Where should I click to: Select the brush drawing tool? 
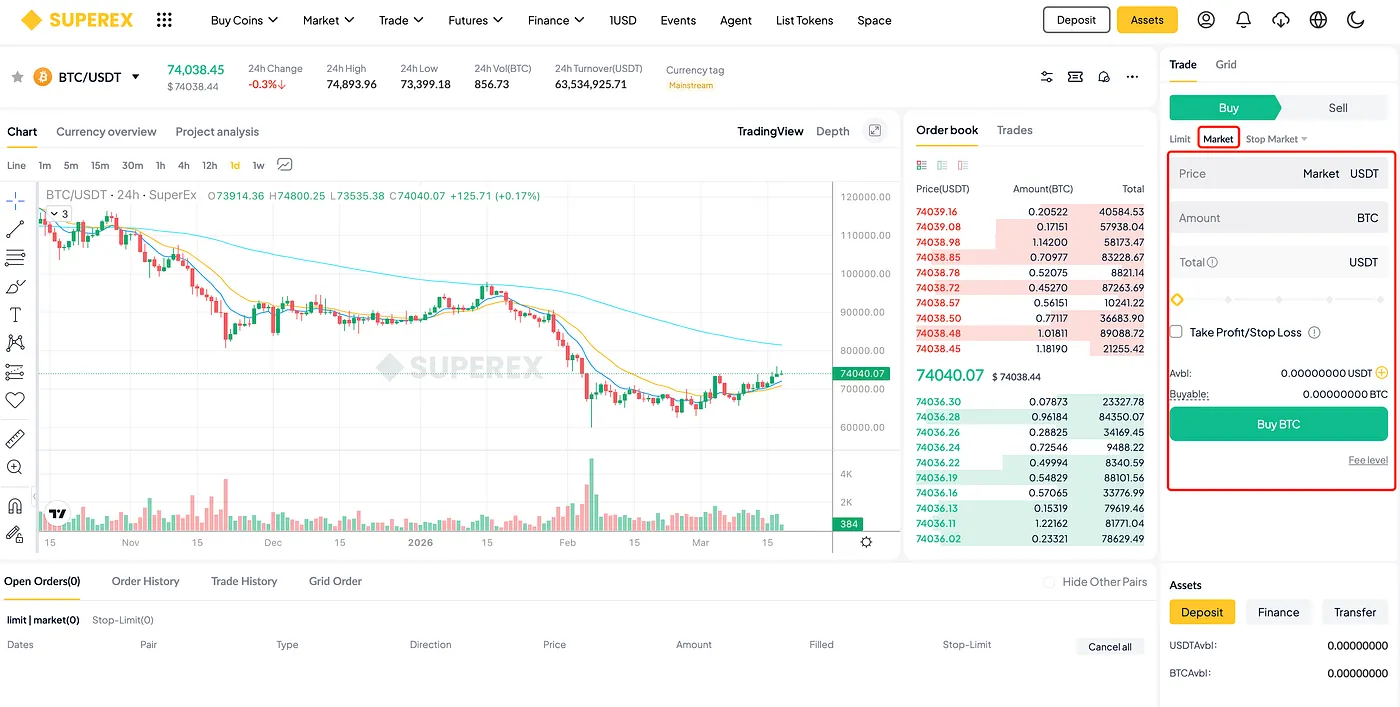[15, 286]
